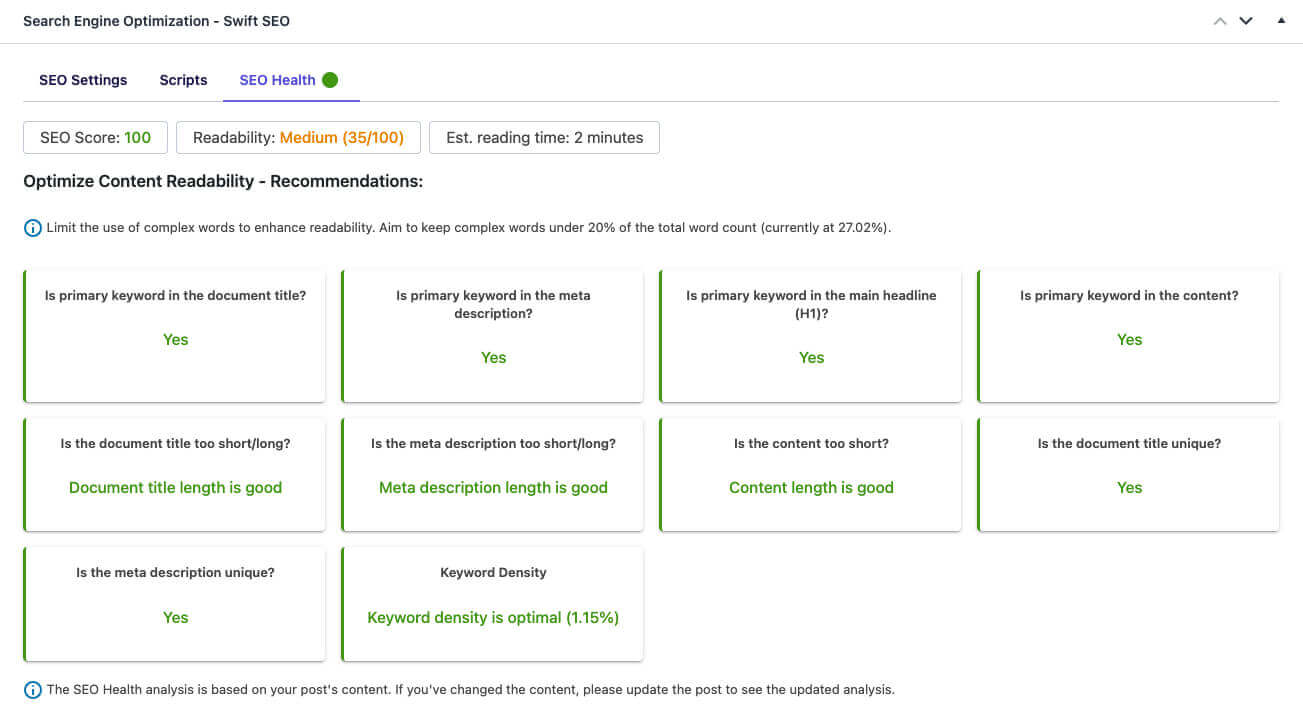Viewport: 1303px width, 711px height.
Task: Click the 'Is the meta description unique?' card
Action: [x=175, y=604]
